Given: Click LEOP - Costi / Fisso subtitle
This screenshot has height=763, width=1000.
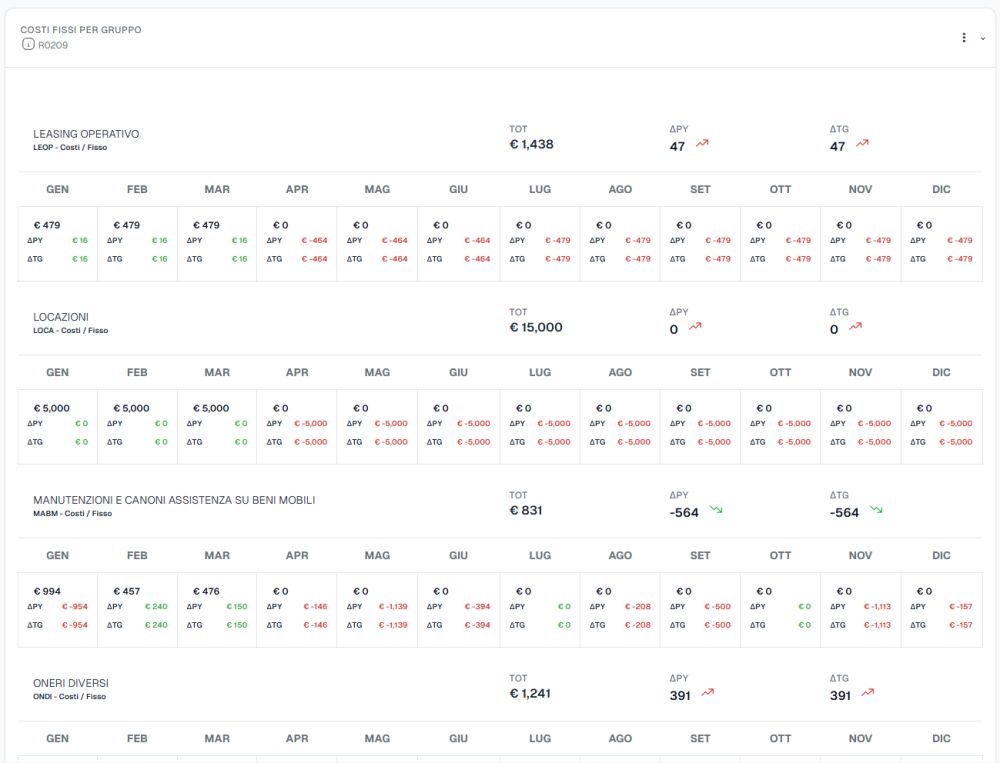Looking at the screenshot, I should click(70, 147).
